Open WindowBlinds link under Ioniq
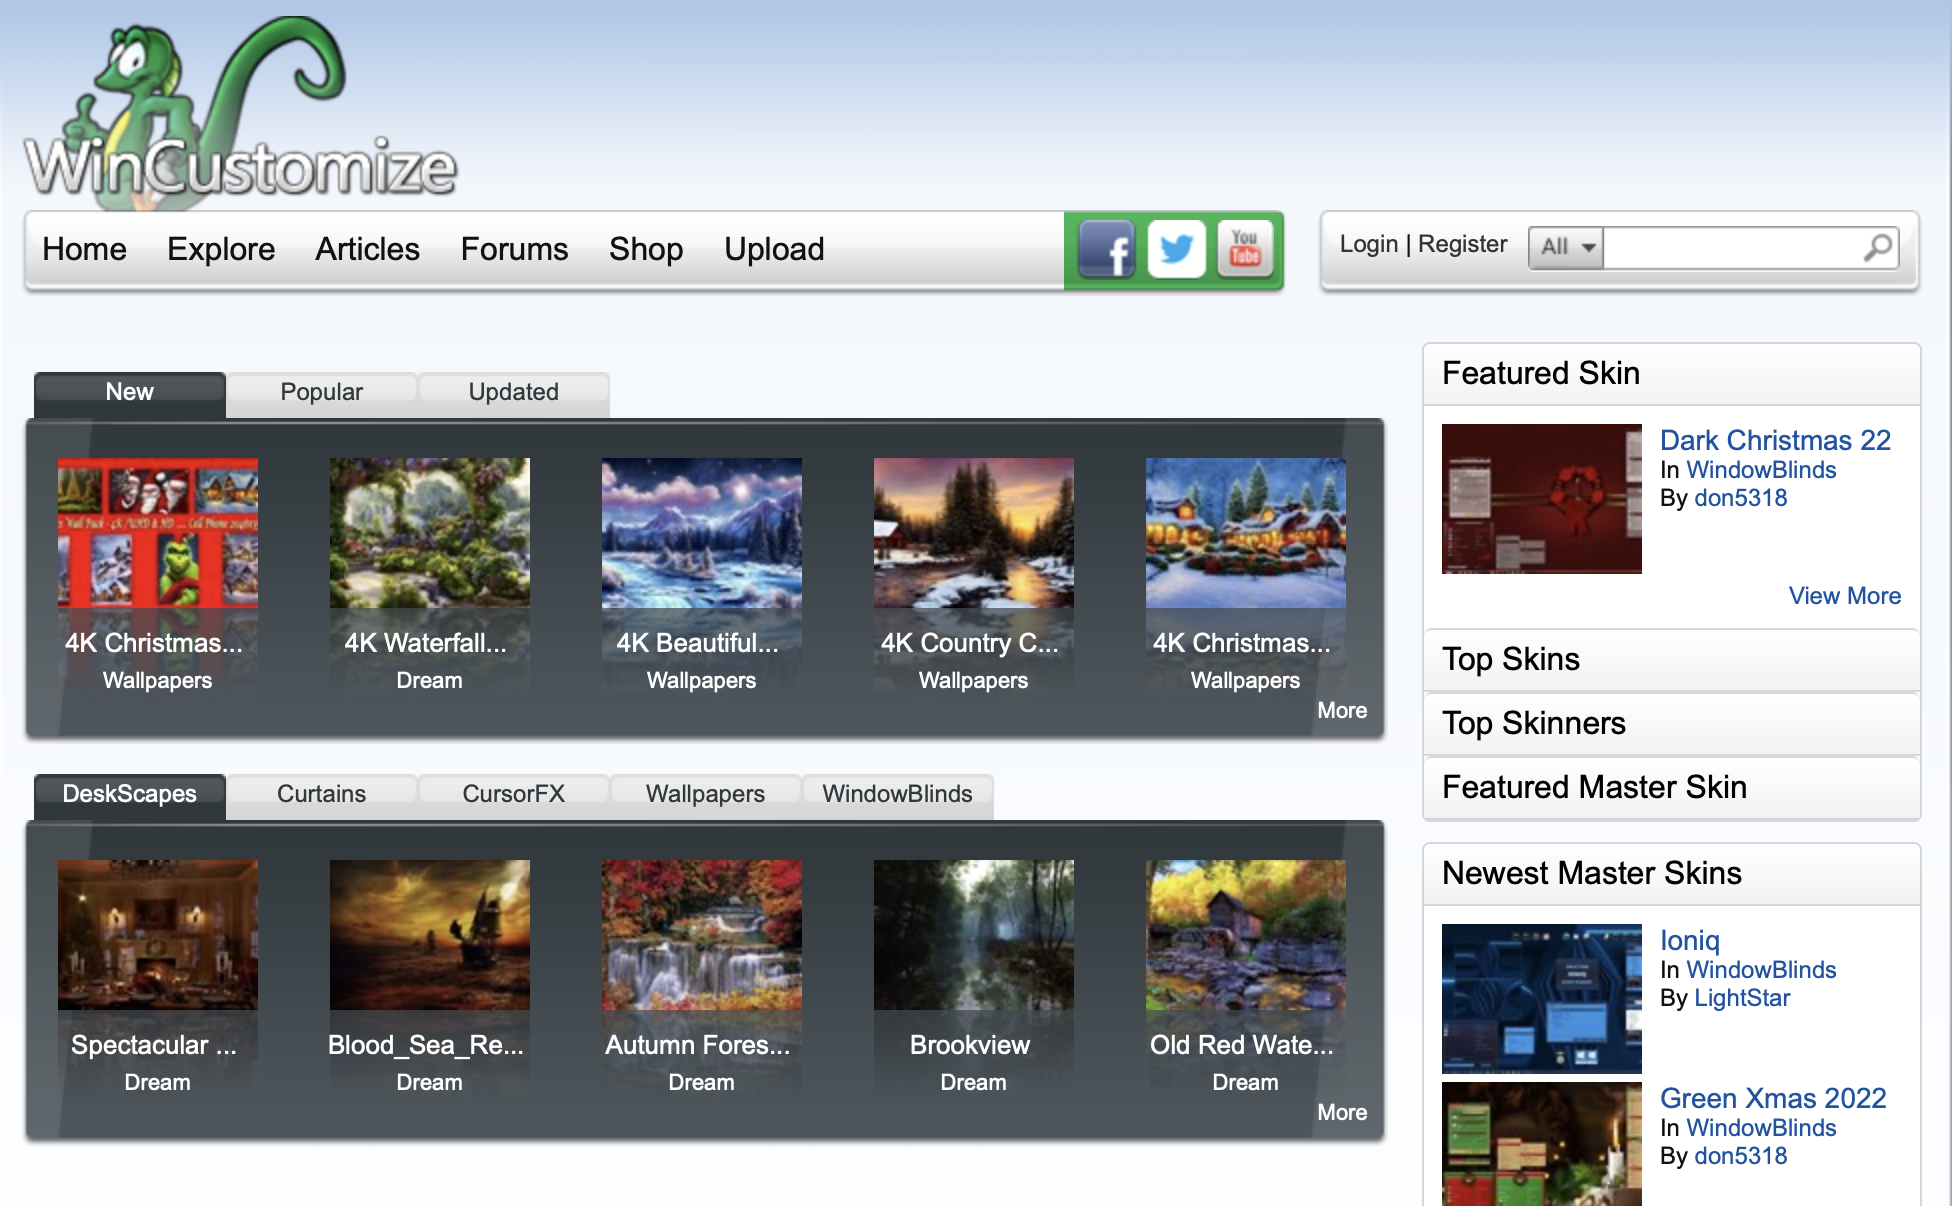Image resolution: width=1952 pixels, height=1206 pixels. pos(1761,970)
